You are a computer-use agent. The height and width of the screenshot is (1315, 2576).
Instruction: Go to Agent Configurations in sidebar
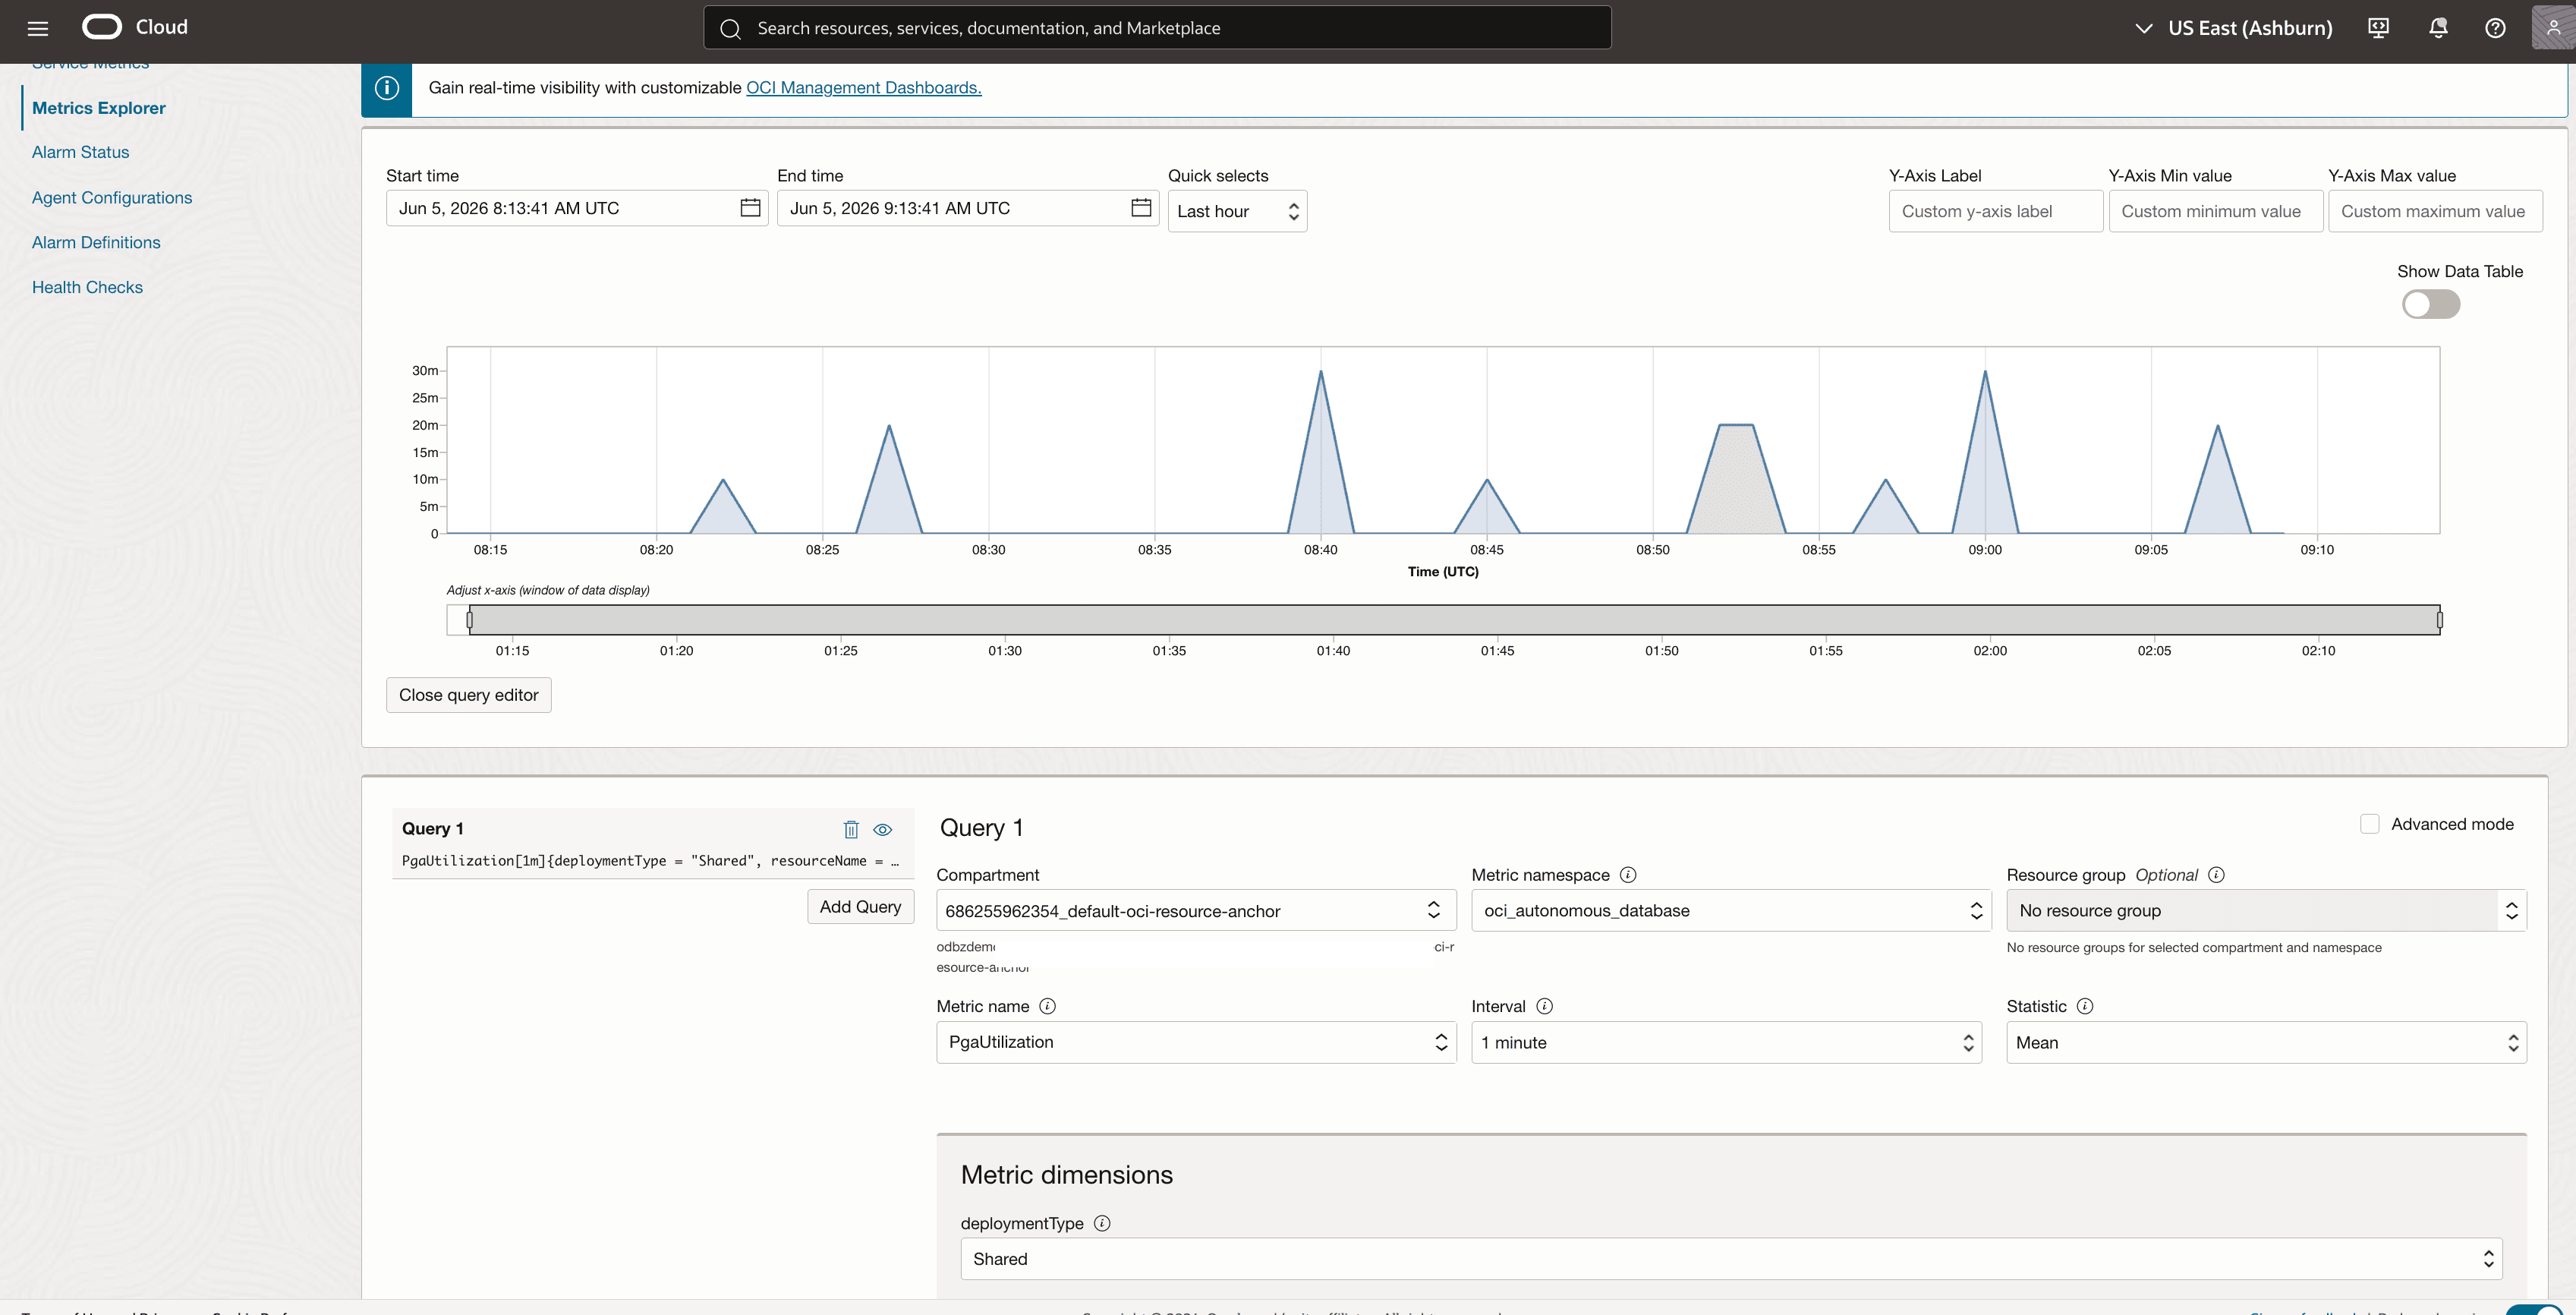tap(112, 198)
